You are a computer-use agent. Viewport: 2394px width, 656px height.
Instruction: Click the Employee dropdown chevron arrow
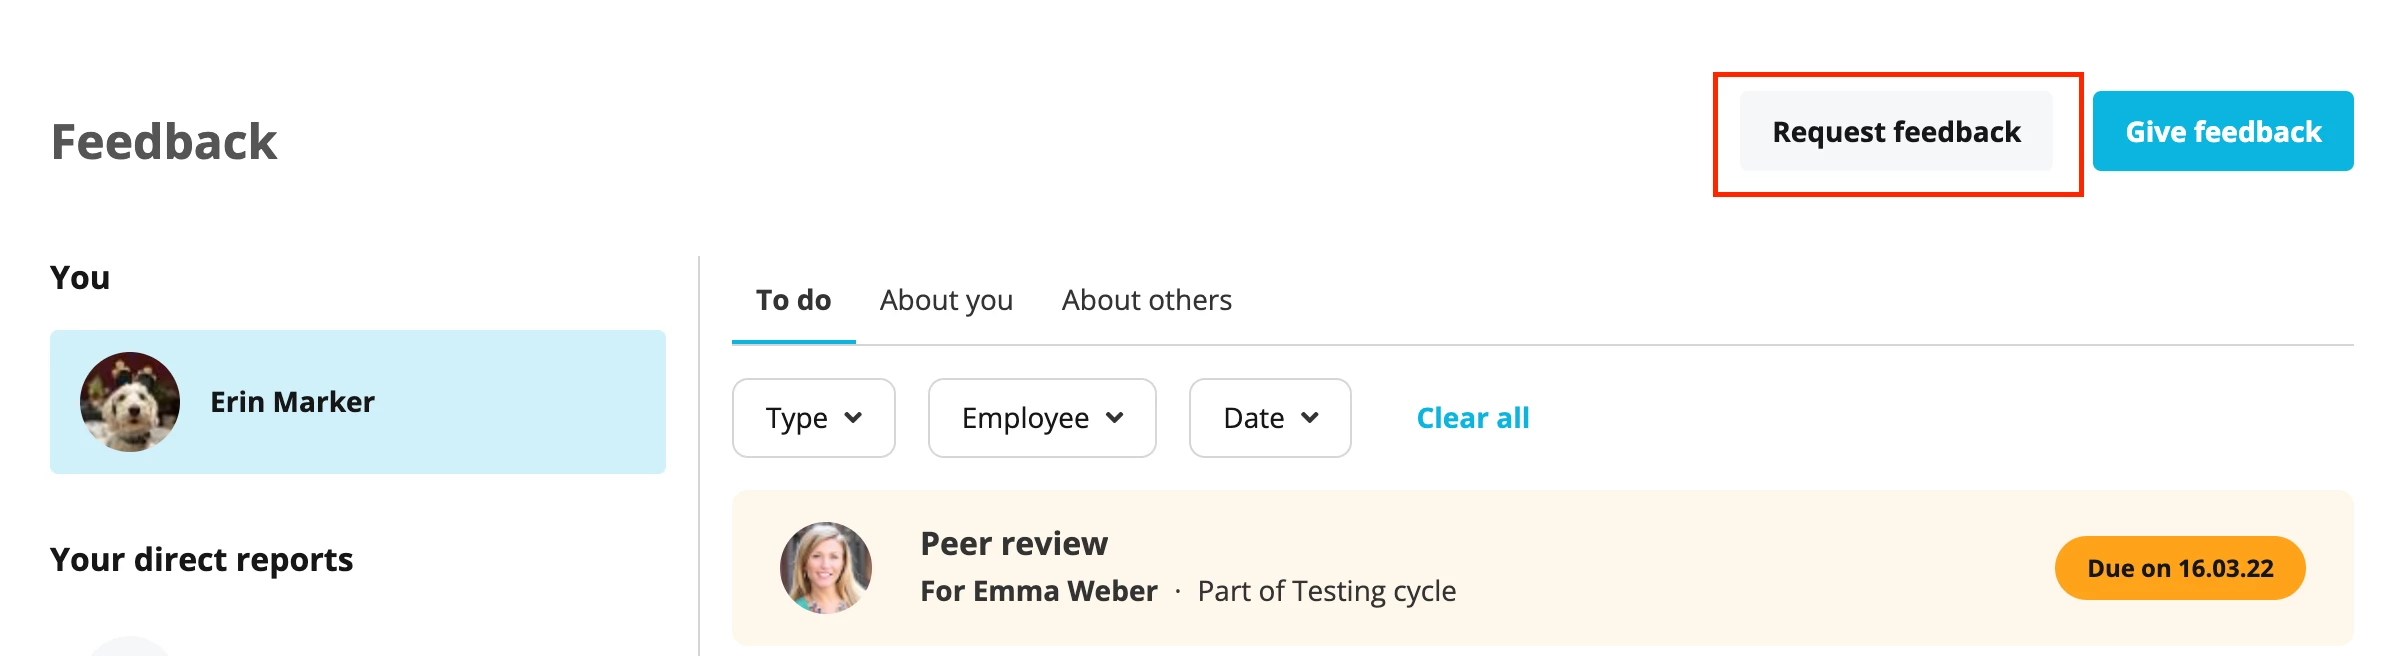pos(1115,418)
